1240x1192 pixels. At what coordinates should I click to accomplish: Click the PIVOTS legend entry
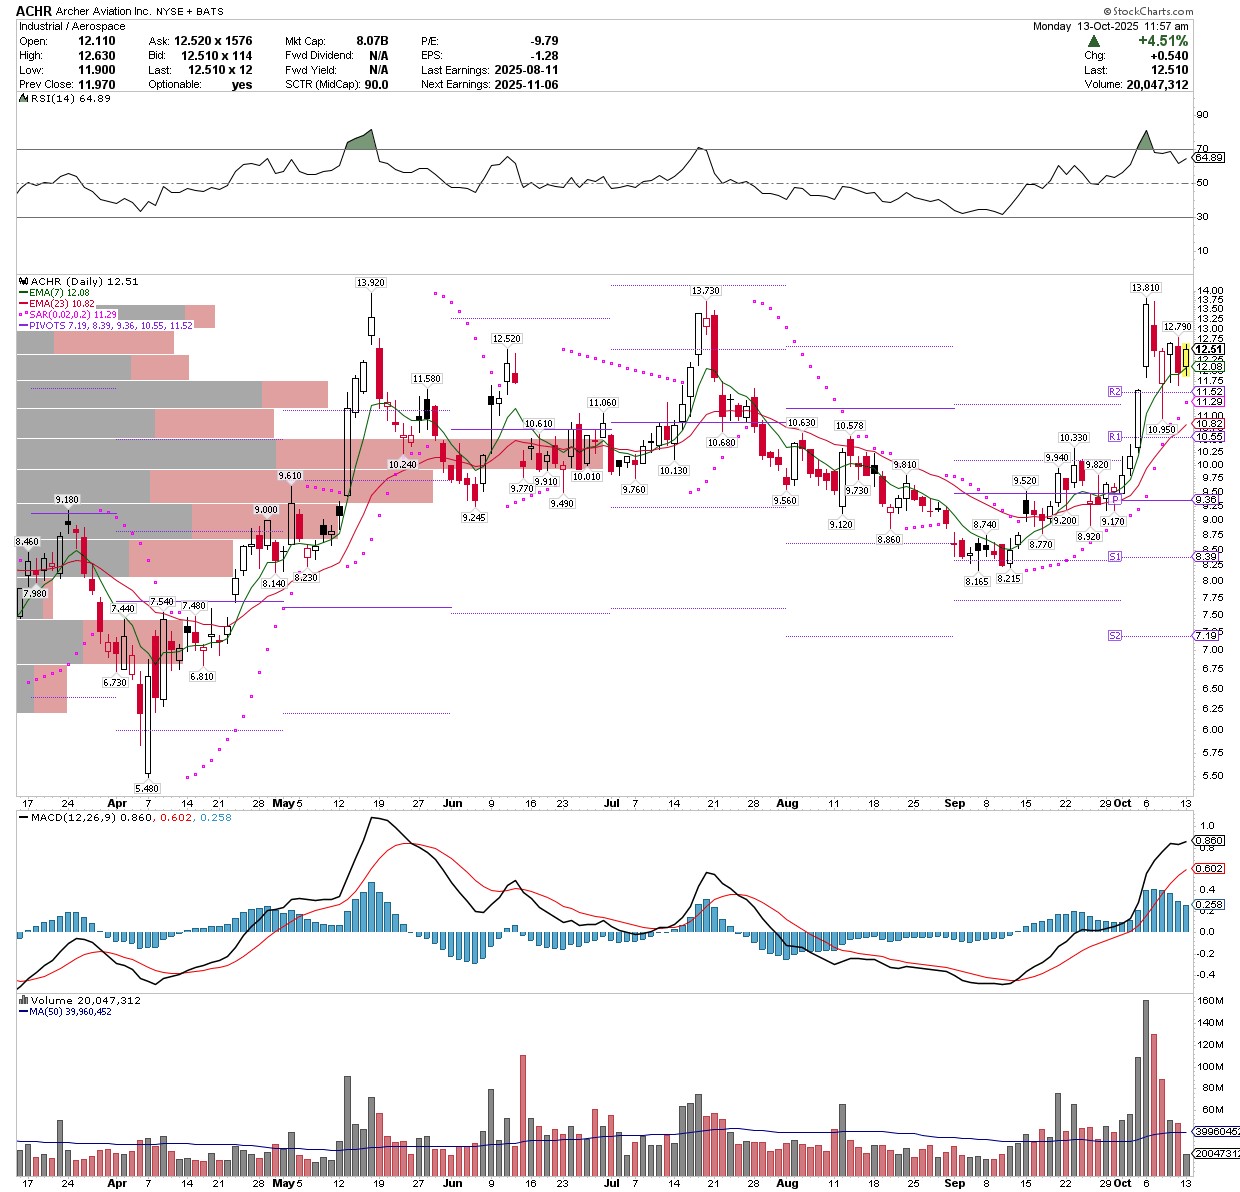(x=108, y=326)
